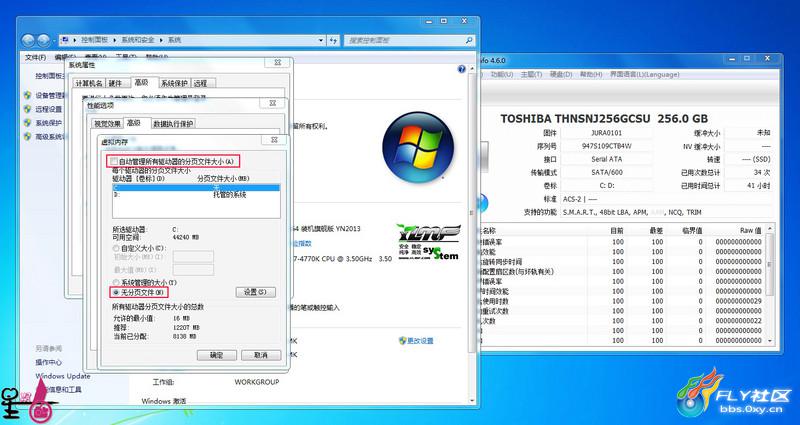Click the 系统和安全 breadcrumb in address bar
800x425 pixels.
tap(139, 40)
